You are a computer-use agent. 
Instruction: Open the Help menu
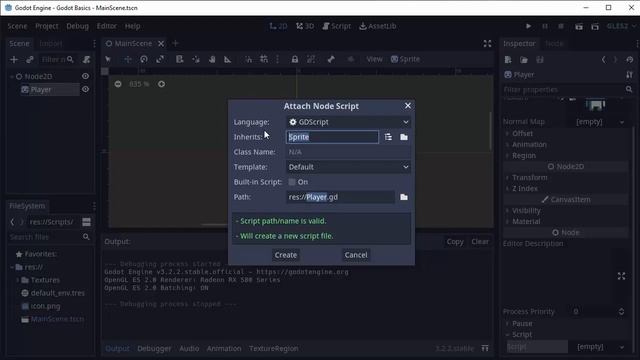pyautogui.click(x=132, y=26)
